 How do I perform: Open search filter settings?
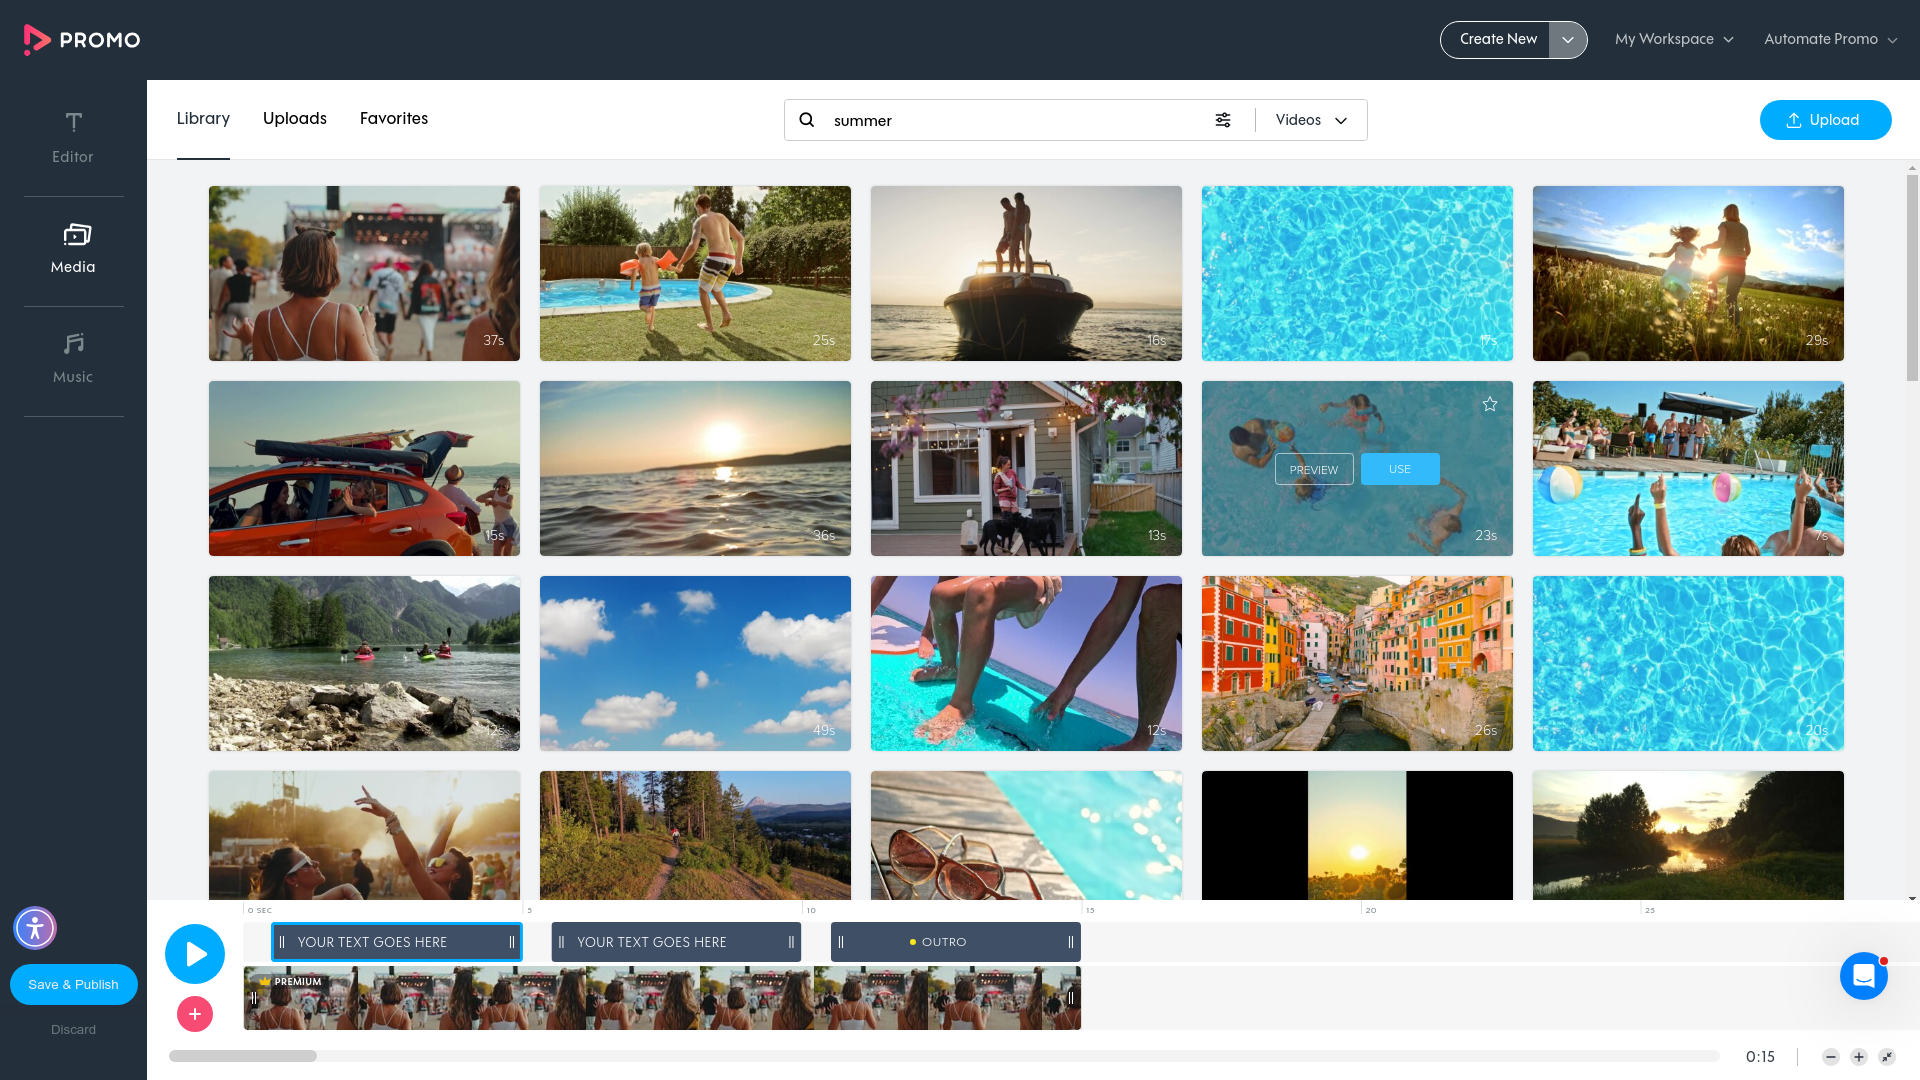pyautogui.click(x=1223, y=120)
